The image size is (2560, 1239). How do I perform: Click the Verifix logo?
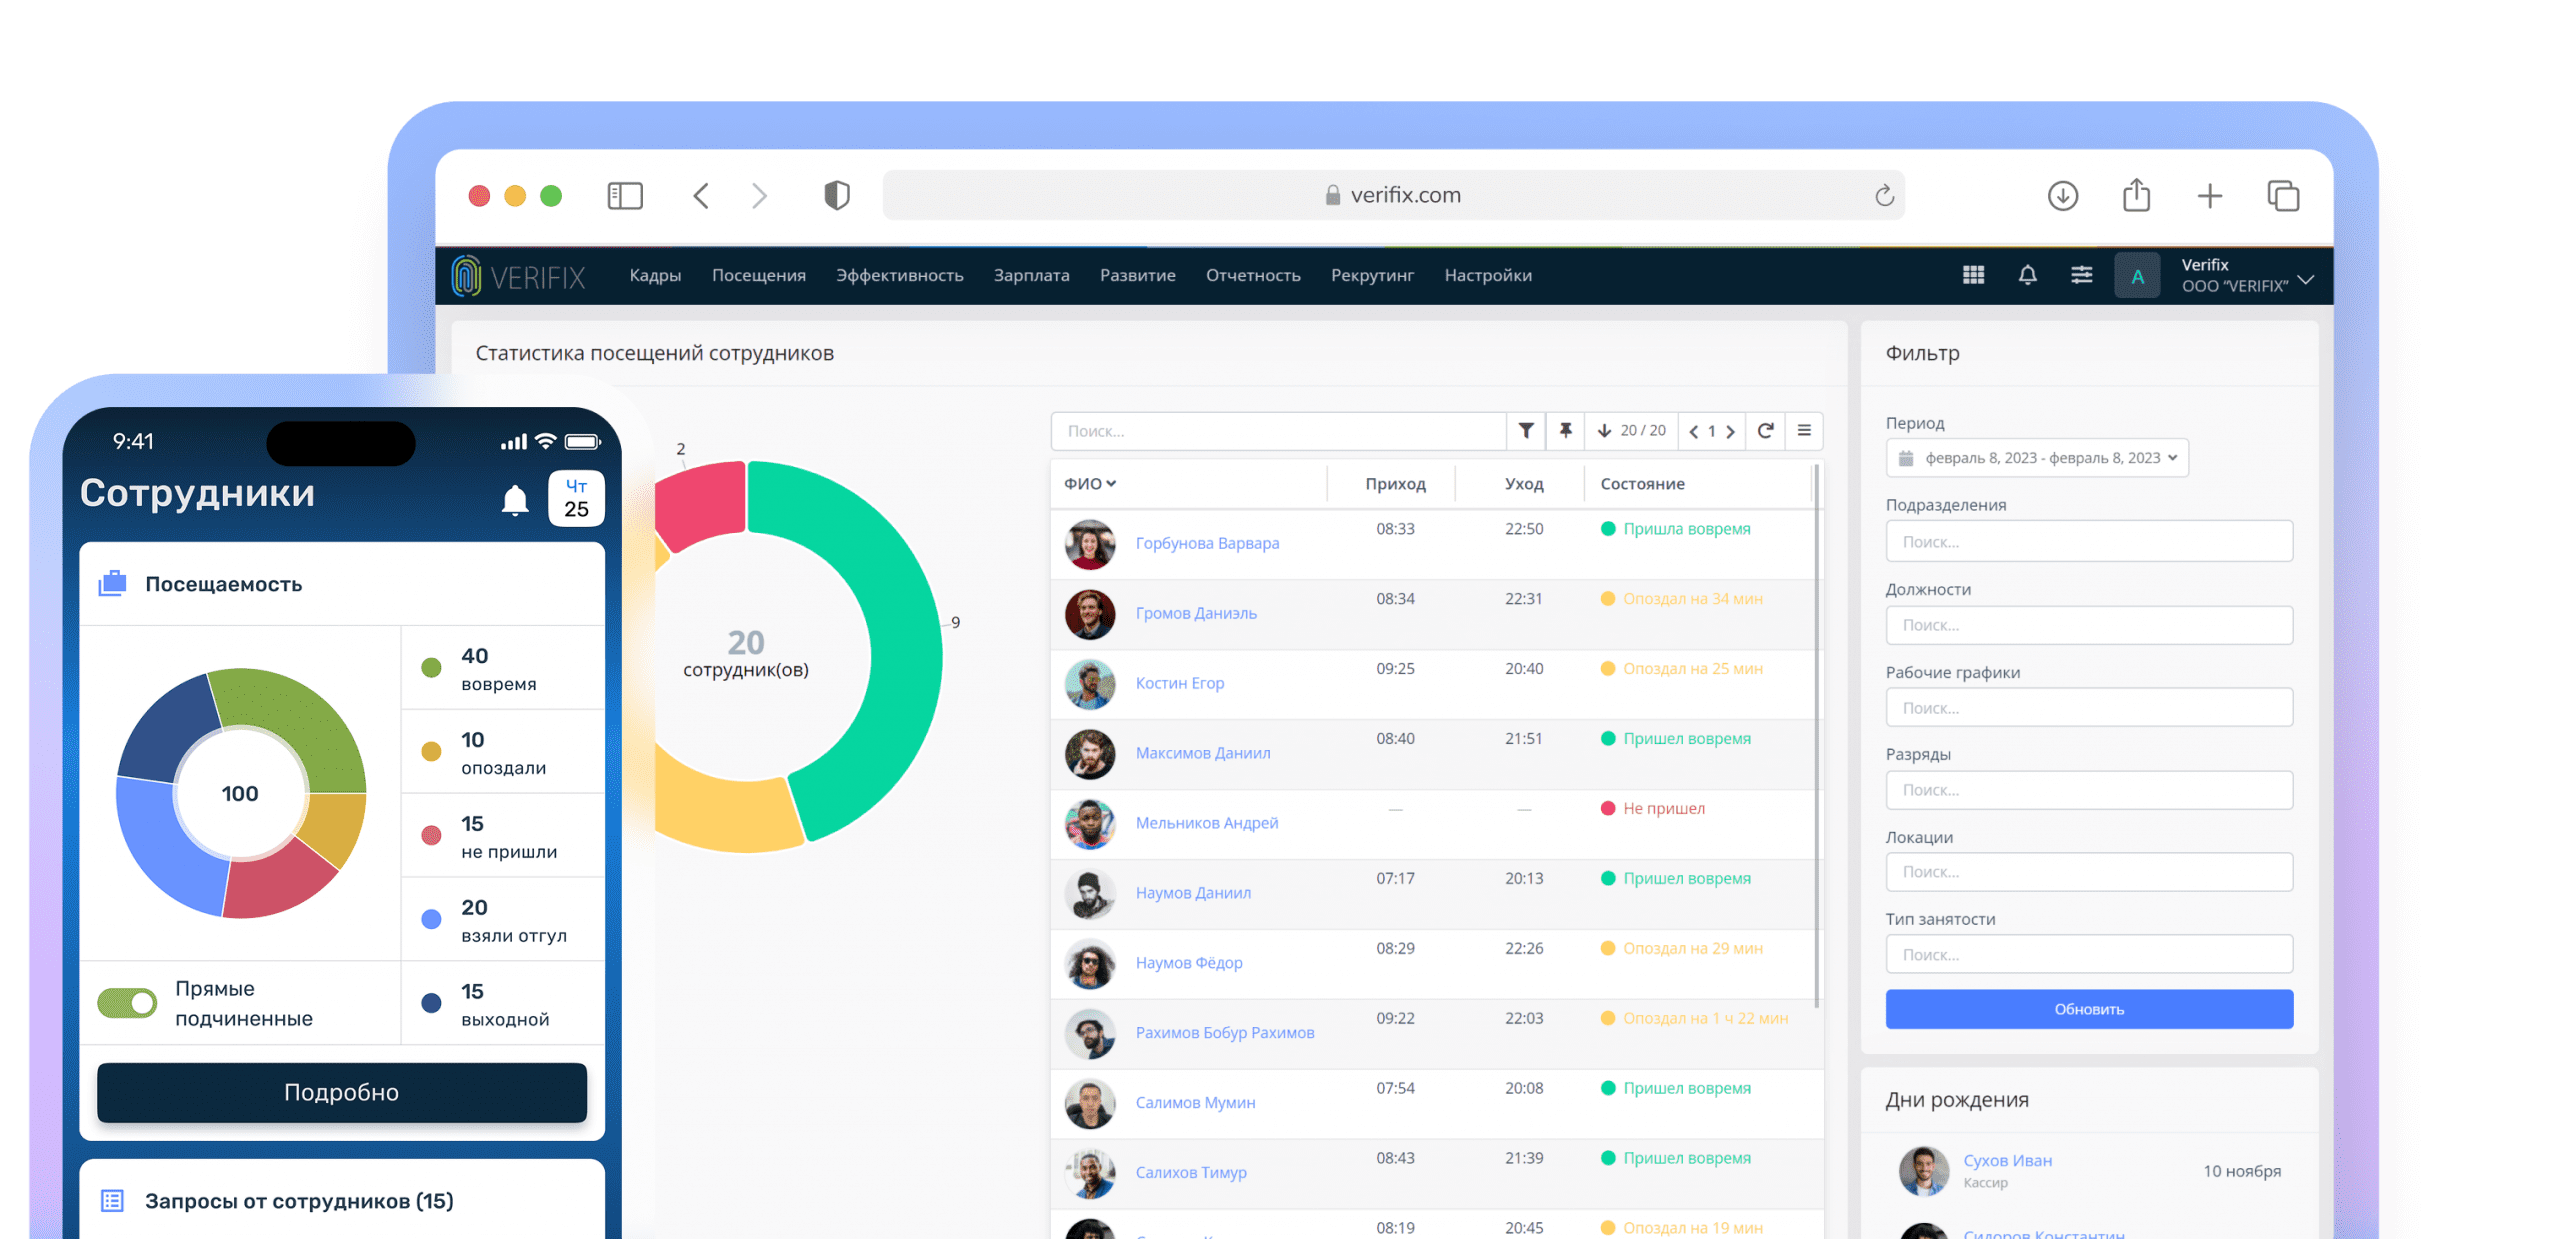click(518, 276)
